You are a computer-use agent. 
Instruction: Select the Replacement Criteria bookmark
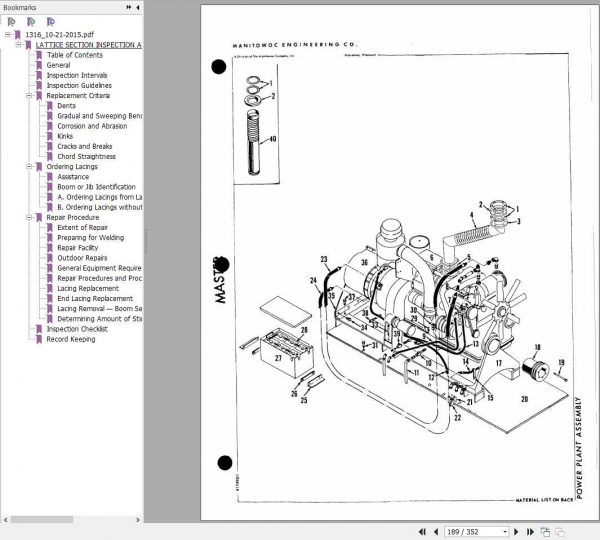click(x=78, y=96)
